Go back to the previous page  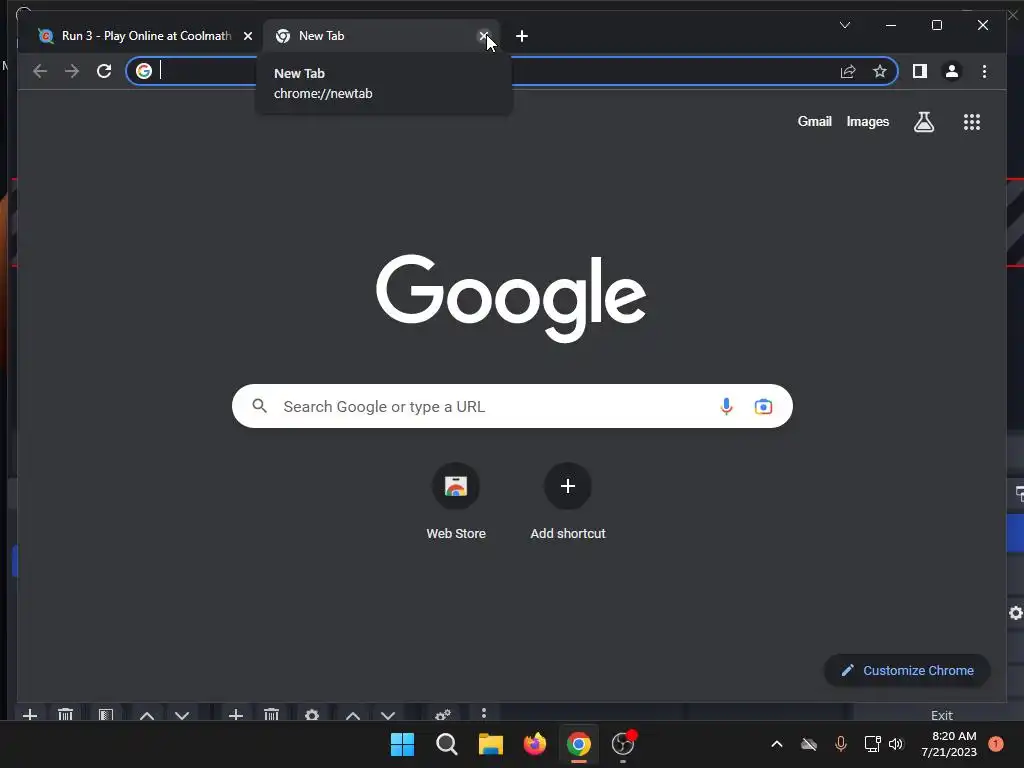[x=40, y=71]
